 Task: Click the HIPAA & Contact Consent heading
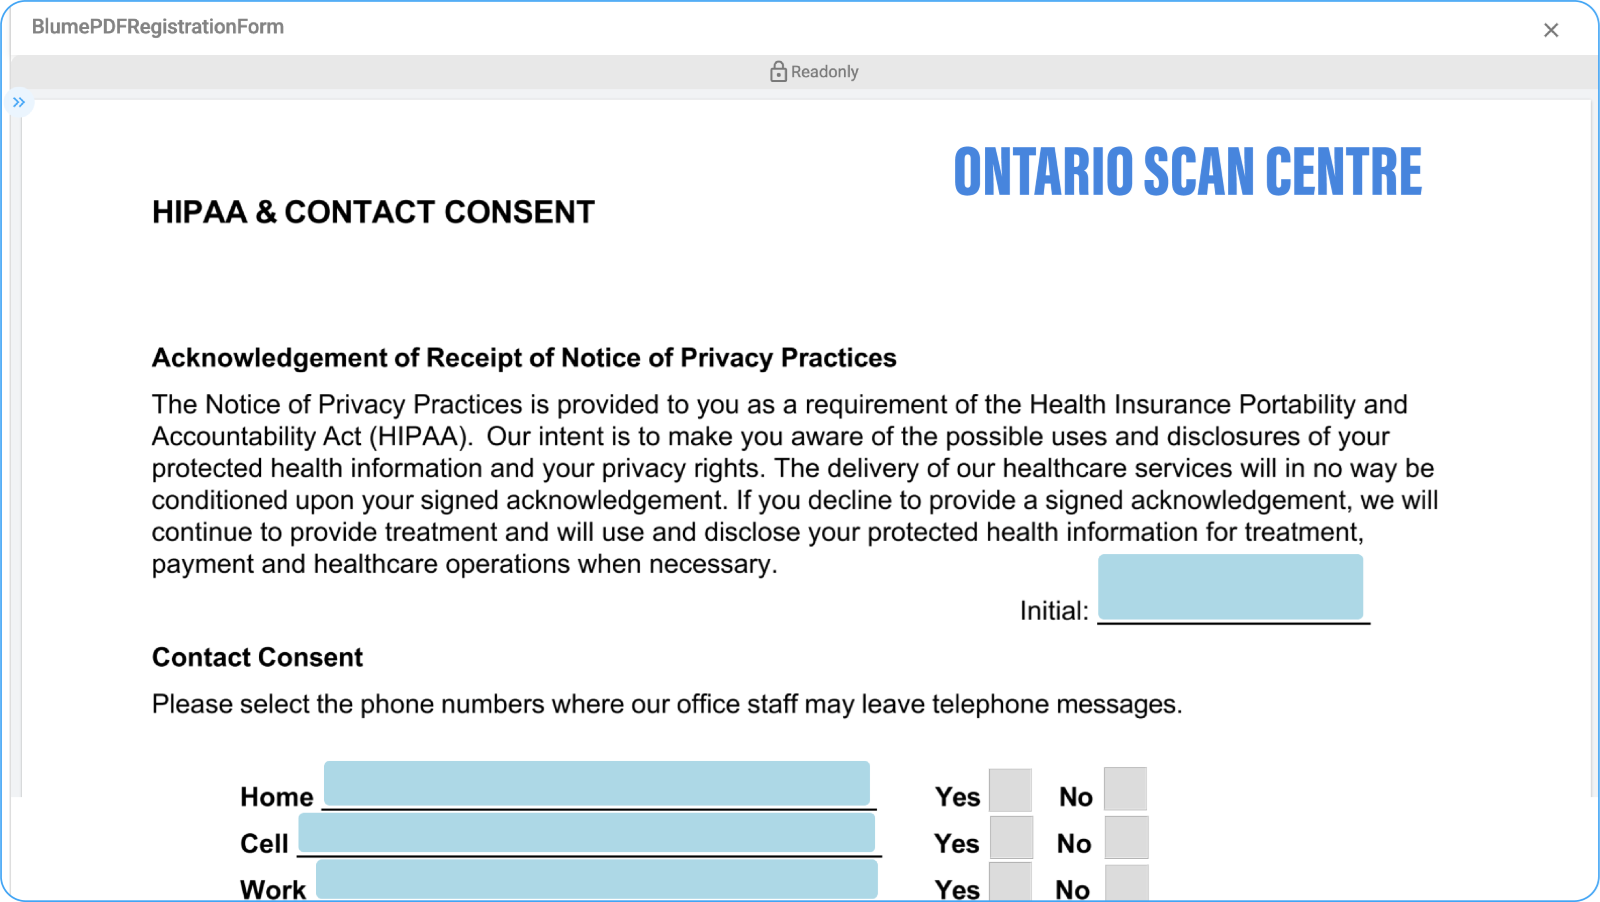pyautogui.click(x=373, y=212)
